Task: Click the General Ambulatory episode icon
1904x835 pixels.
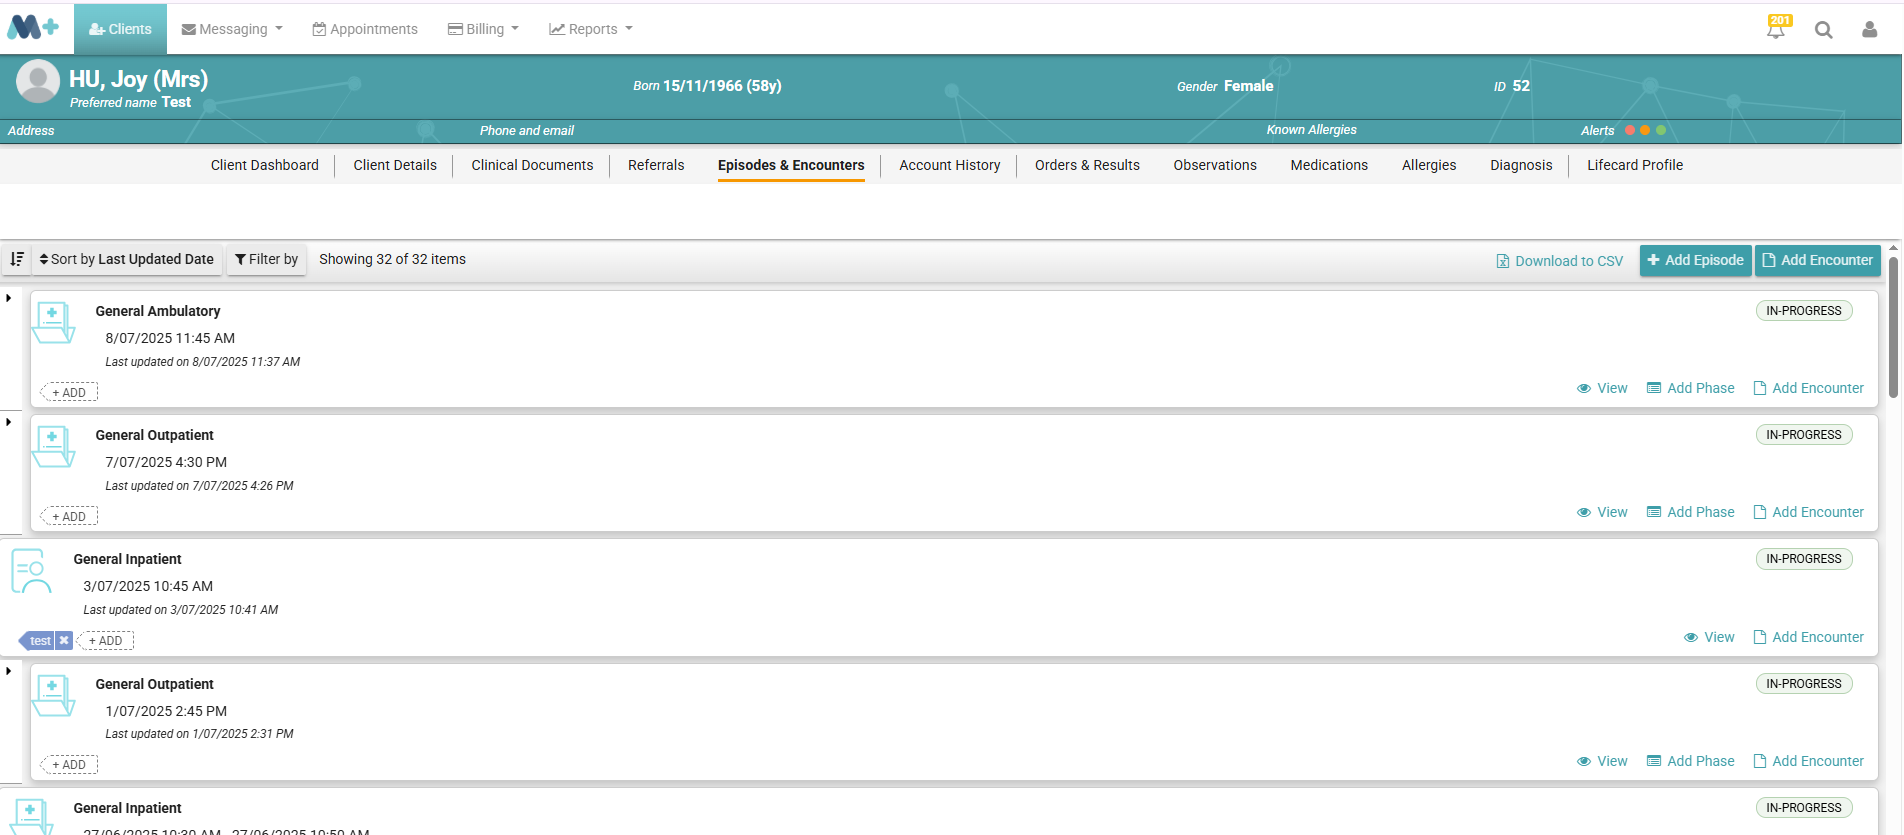Action: [53, 322]
